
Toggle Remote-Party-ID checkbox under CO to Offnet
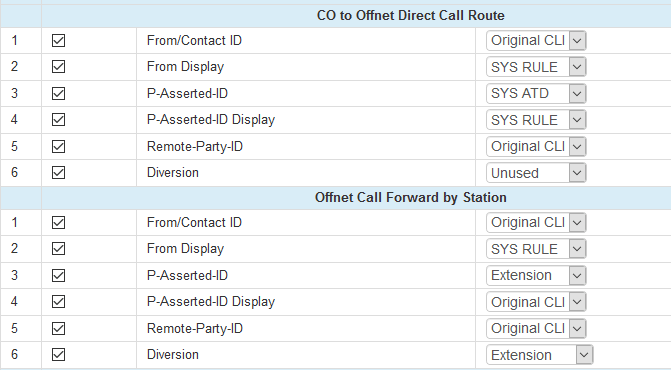[x=58, y=146]
